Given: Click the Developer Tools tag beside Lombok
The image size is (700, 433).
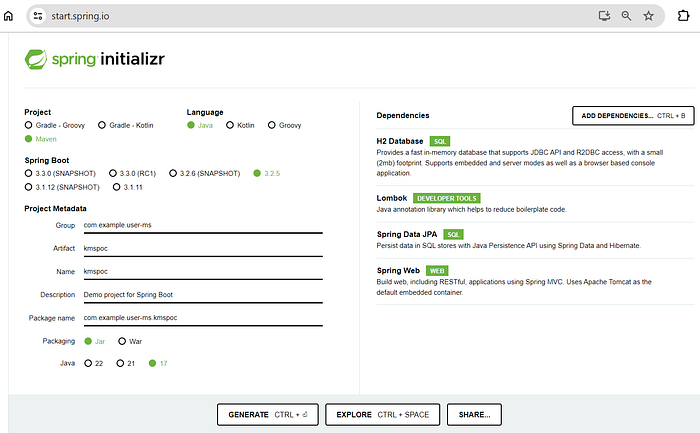Looking at the screenshot, I should (x=446, y=198).
